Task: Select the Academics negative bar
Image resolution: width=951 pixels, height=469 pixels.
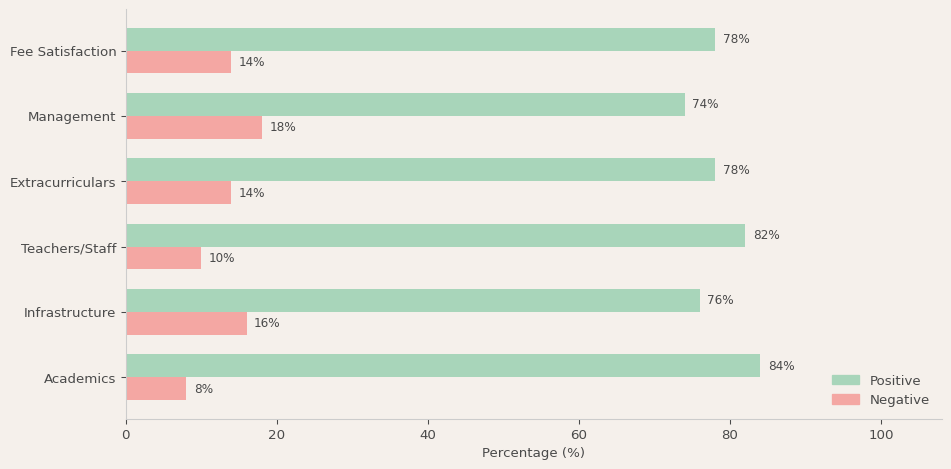Action: (156, 389)
